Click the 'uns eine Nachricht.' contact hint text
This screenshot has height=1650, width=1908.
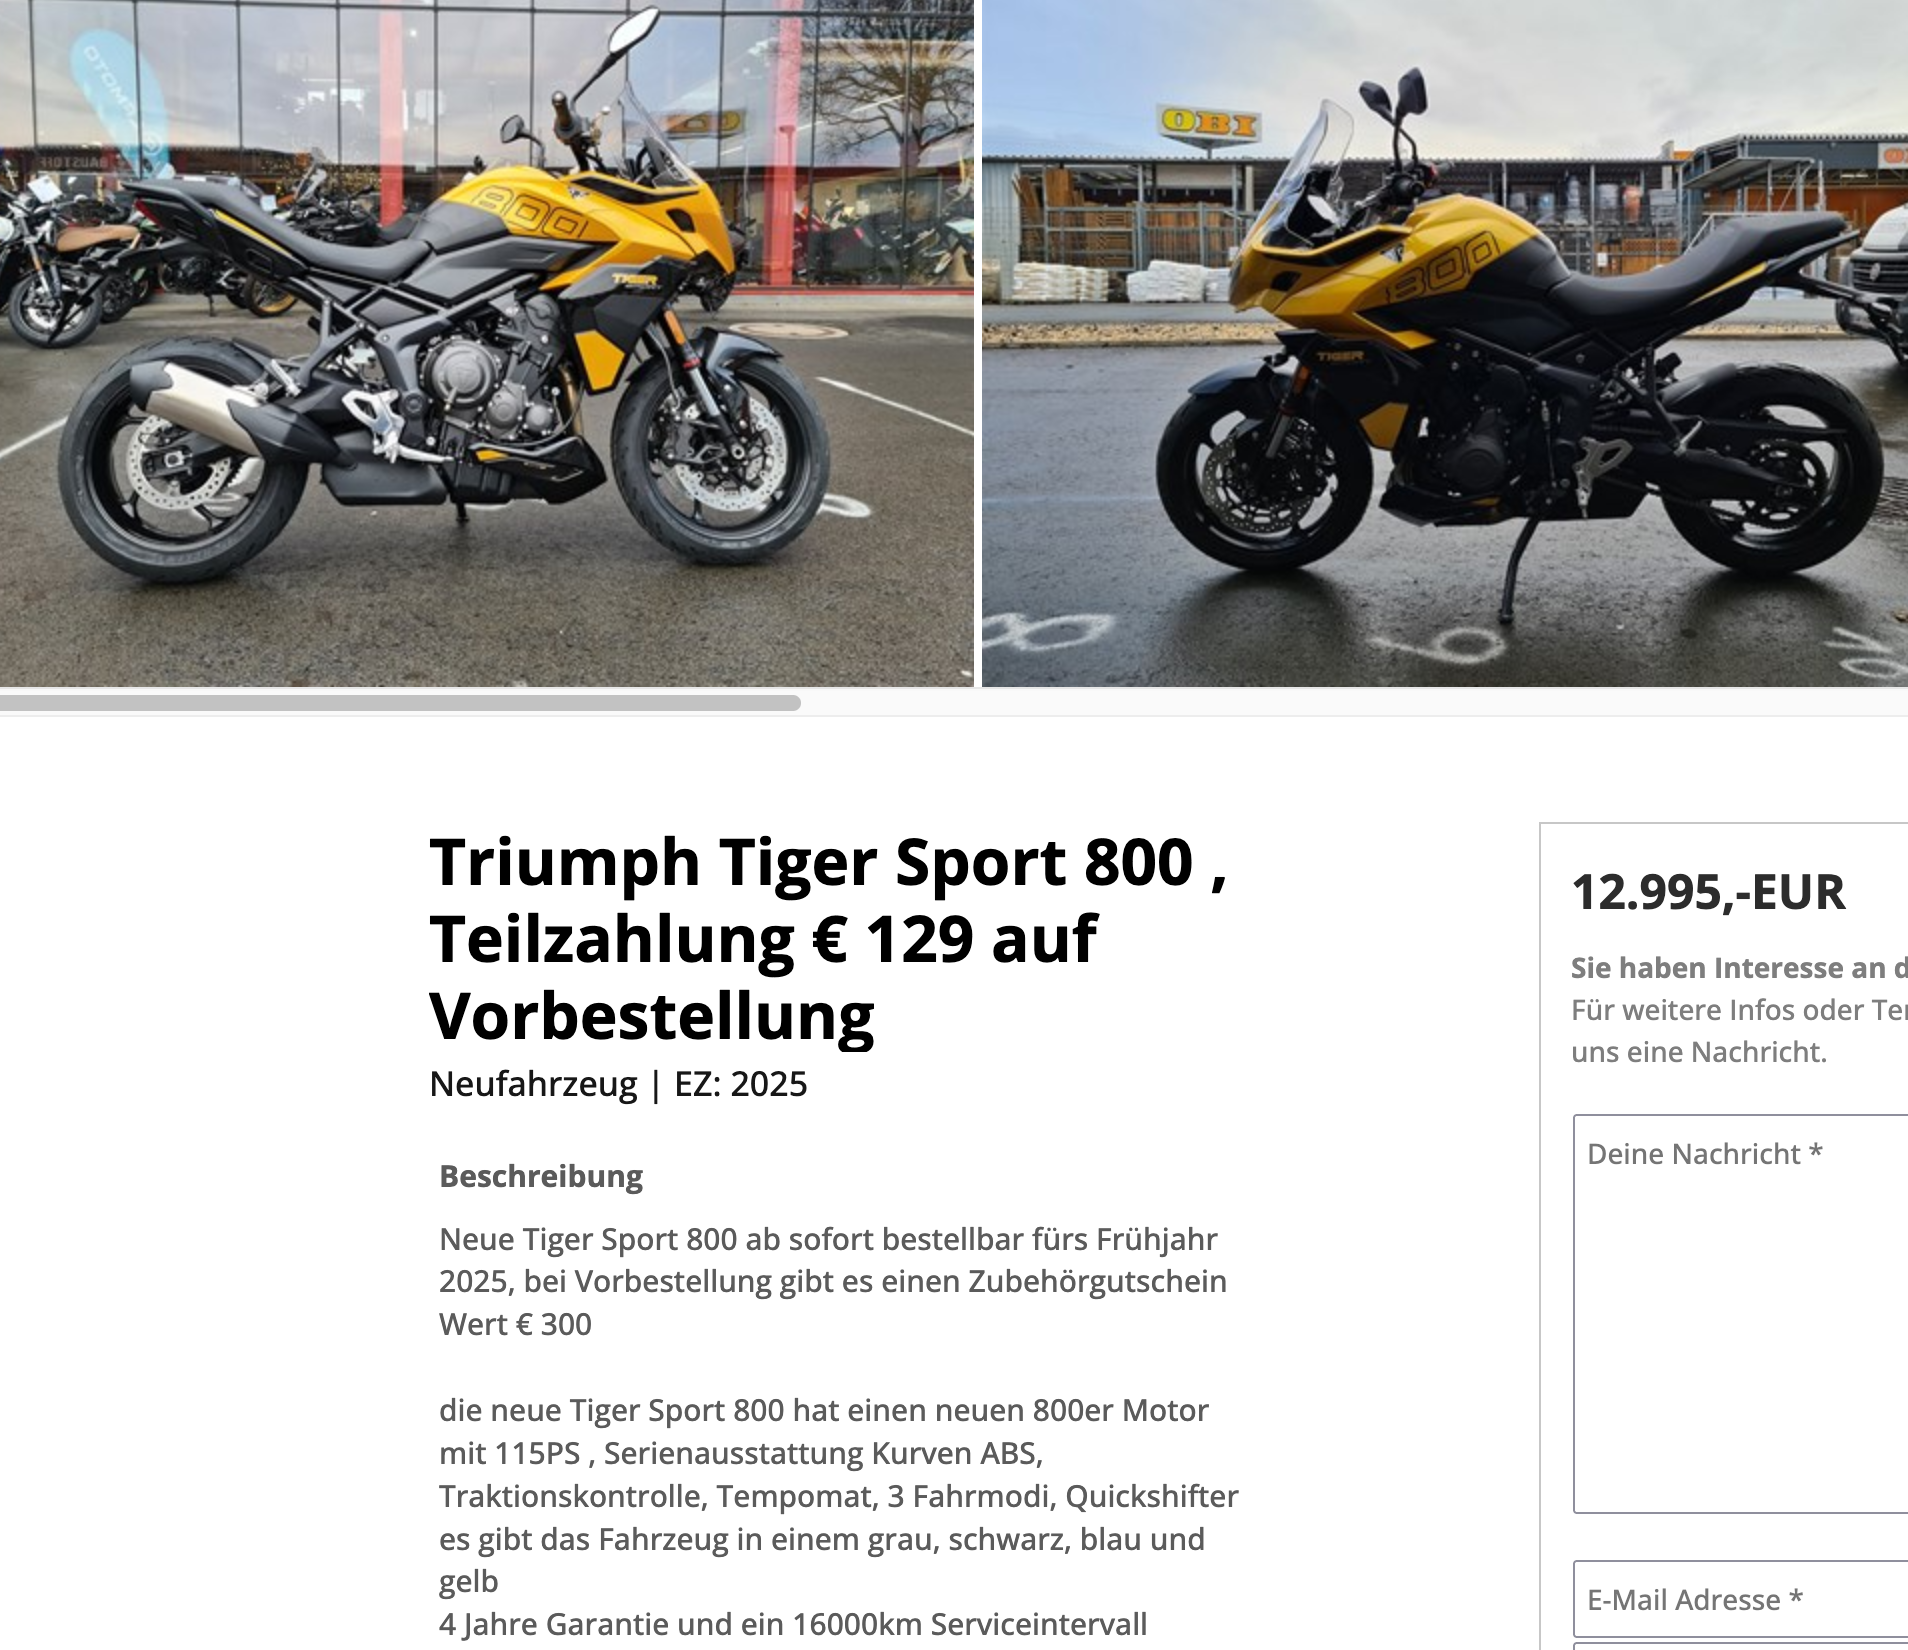pyautogui.click(x=1699, y=1052)
